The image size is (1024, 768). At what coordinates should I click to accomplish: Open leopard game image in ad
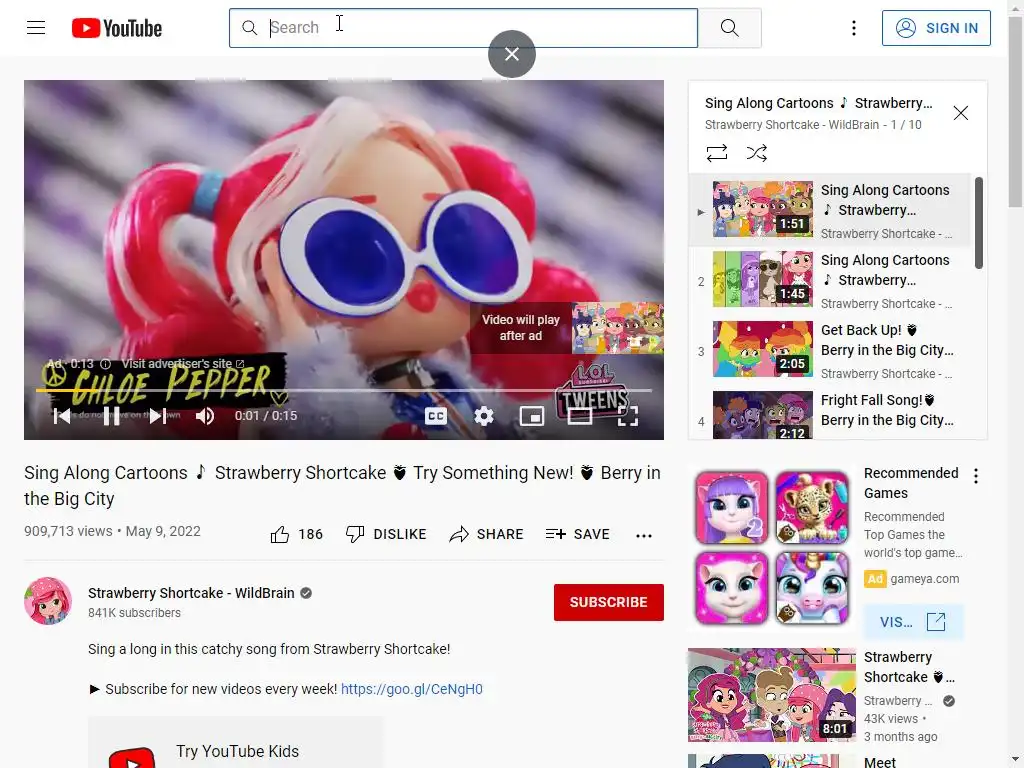tap(812, 508)
